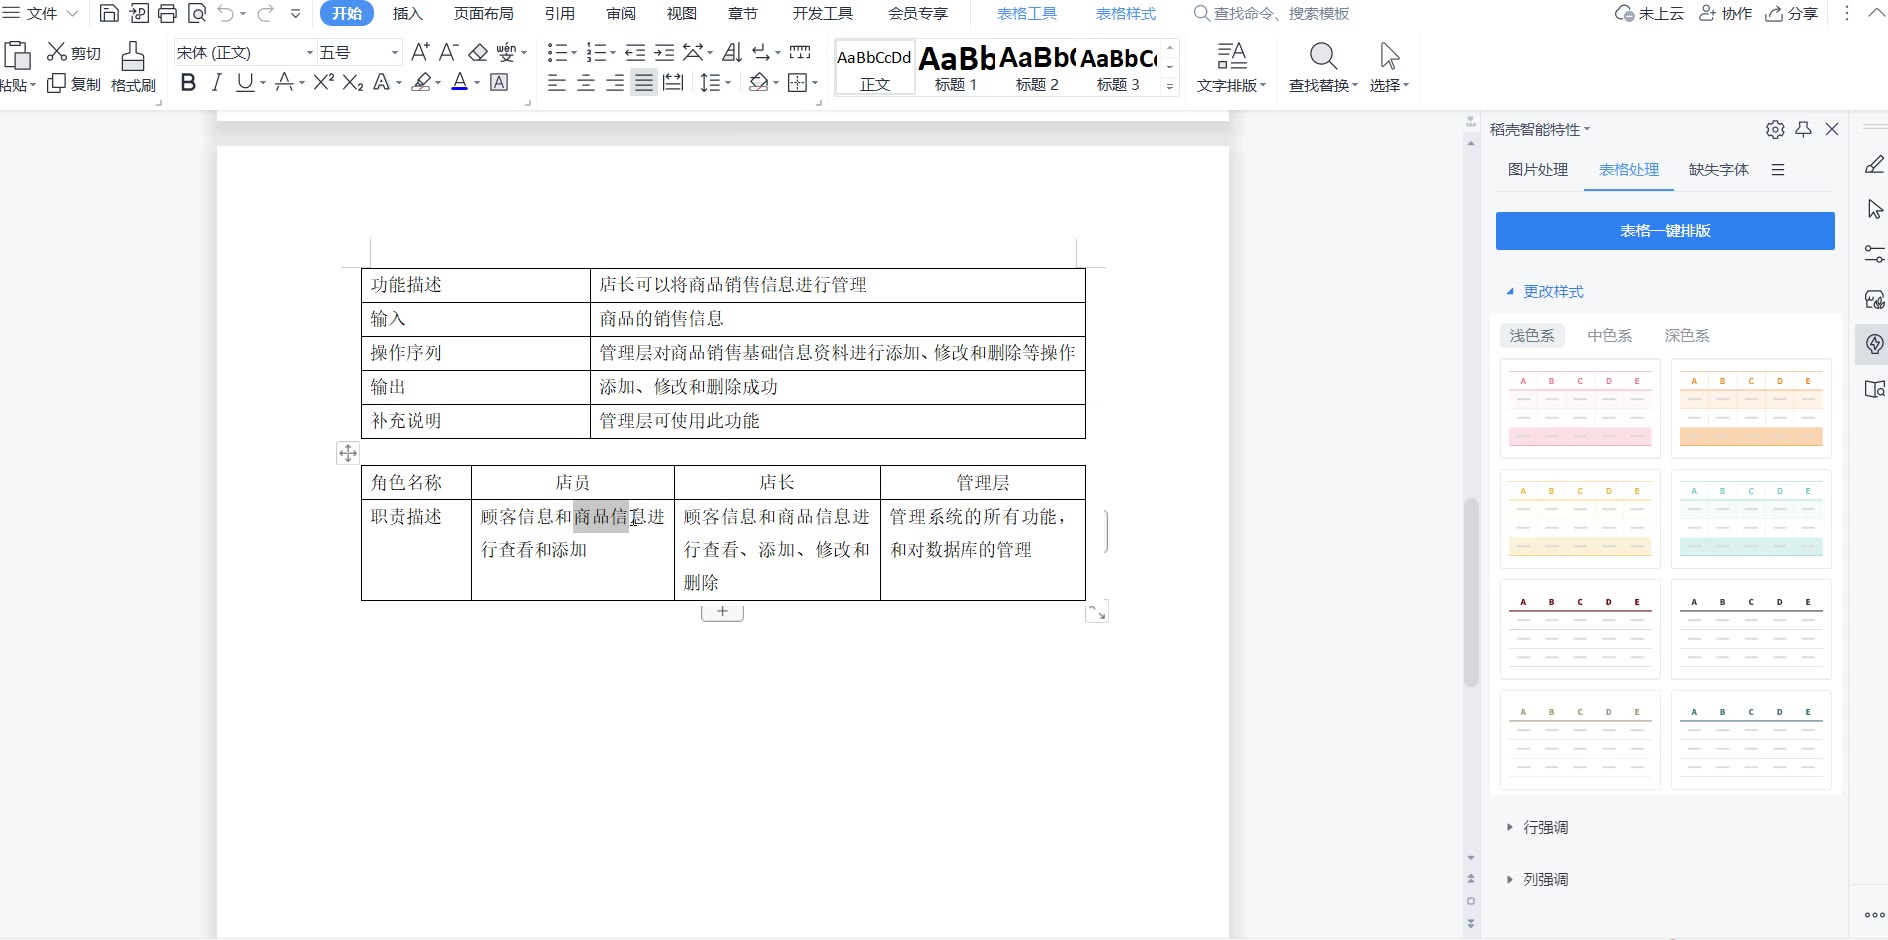Click the Undo arrow icon

227,13
